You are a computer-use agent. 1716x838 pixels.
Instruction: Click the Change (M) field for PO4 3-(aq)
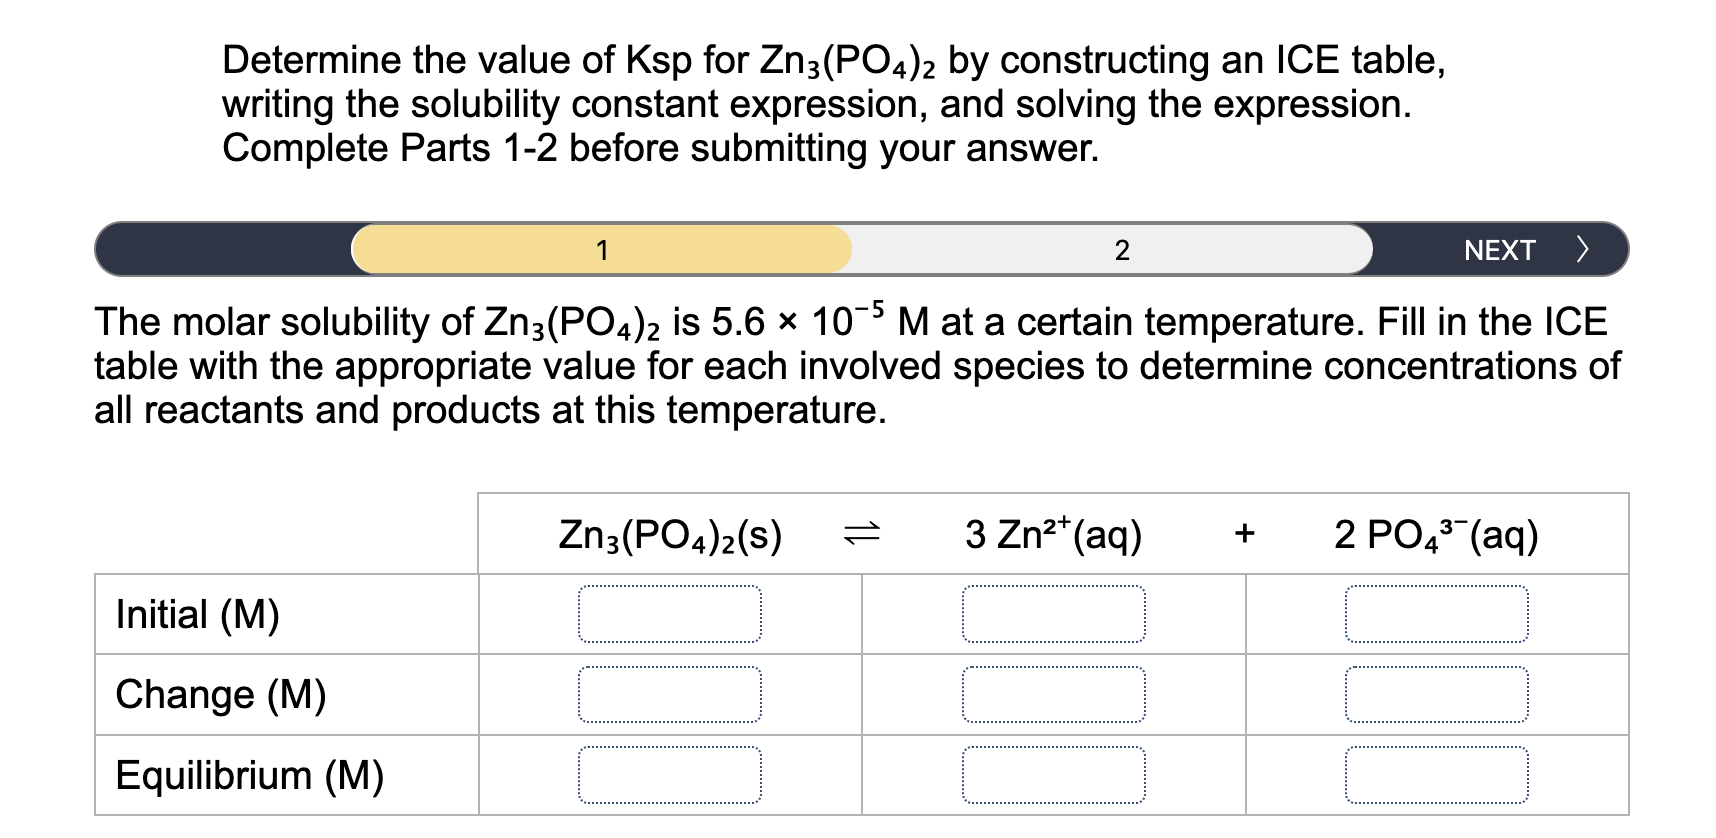click(1439, 694)
